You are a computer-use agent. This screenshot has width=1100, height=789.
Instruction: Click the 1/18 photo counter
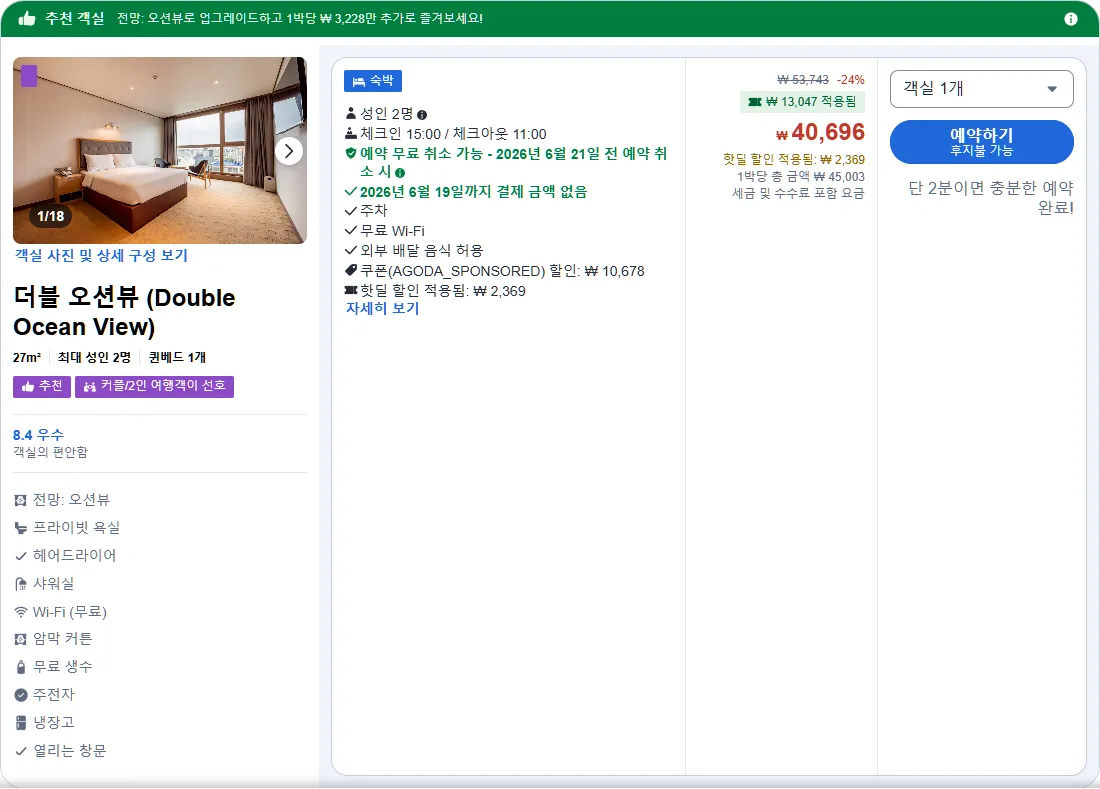(51, 216)
